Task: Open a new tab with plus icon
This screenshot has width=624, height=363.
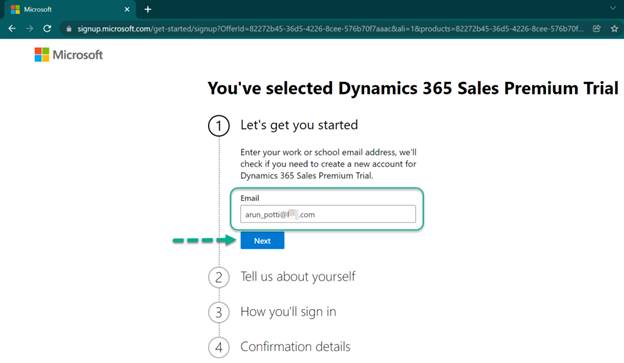Action: pyautogui.click(x=148, y=9)
